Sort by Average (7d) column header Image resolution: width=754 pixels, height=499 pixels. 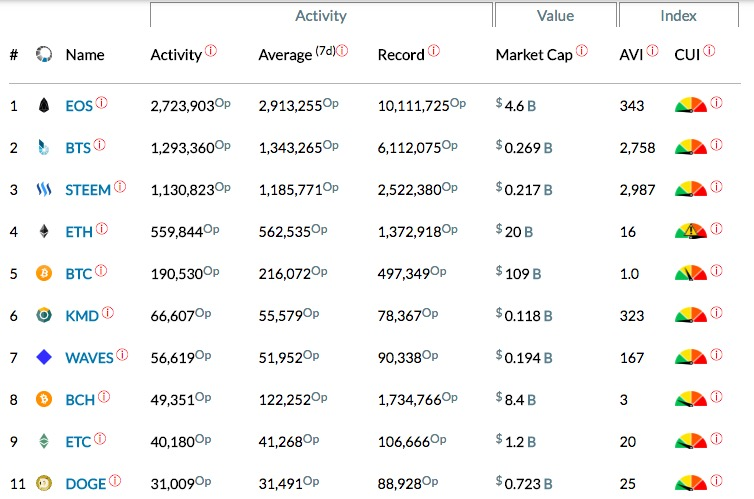tap(297, 54)
